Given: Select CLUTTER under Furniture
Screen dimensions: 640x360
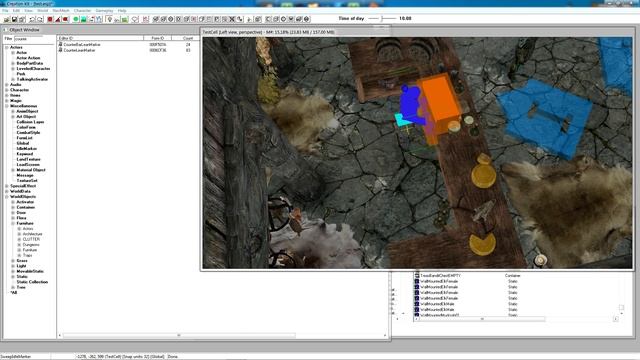Looking at the screenshot, I should tap(31, 239).
